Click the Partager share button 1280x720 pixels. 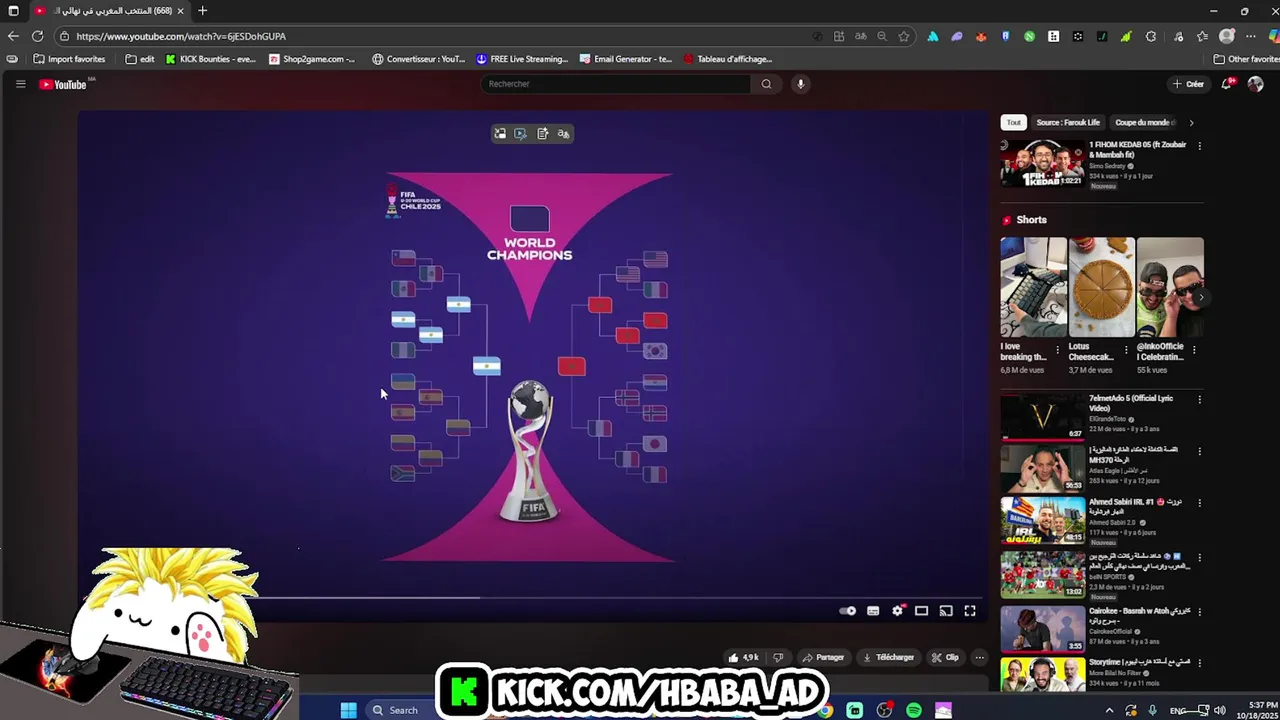pos(824,657)
